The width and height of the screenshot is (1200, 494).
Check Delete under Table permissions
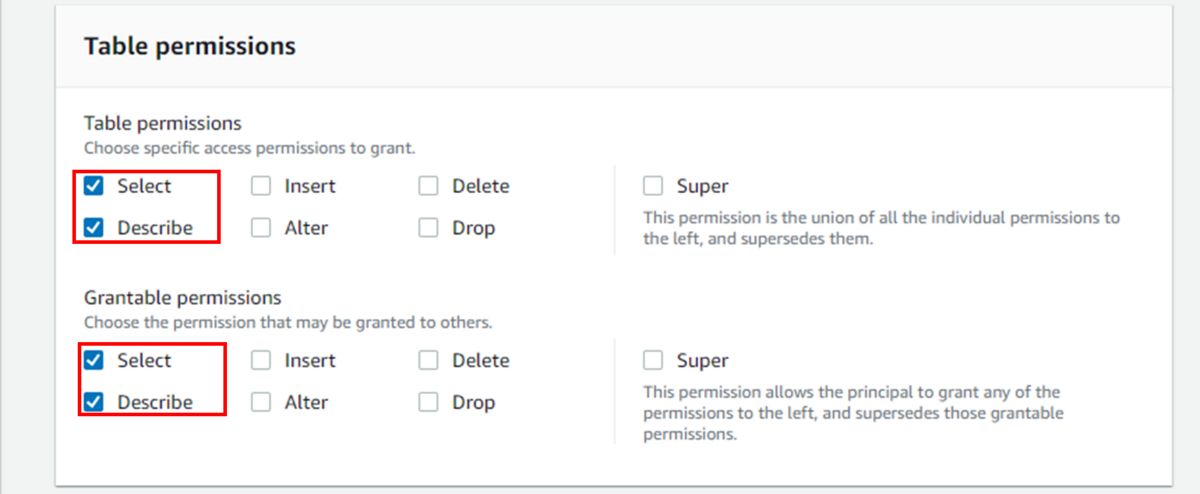coord(429,186)
